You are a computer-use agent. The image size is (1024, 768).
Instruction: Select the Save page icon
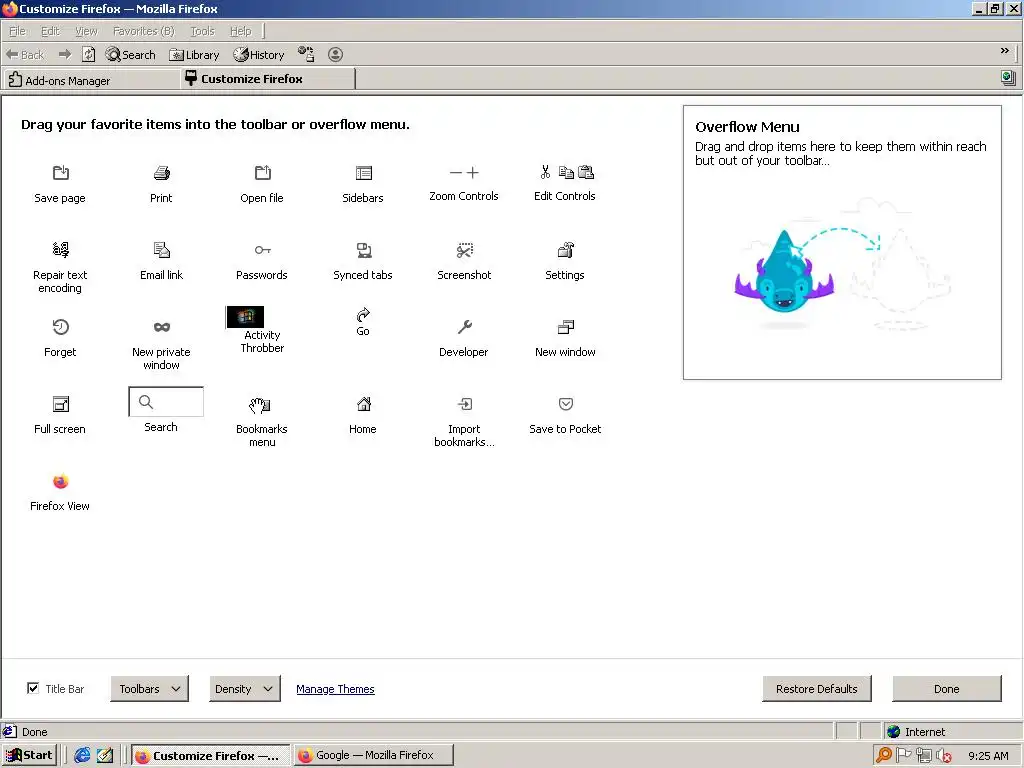tap(60, 172)
